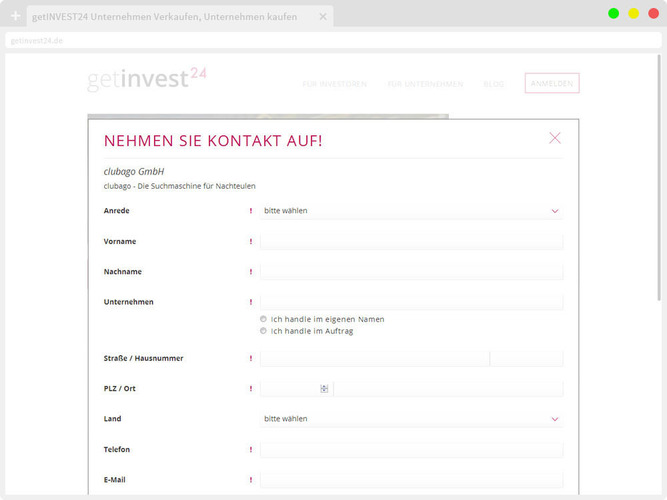Open the Land dropdown
667x500 pixels.
[411, 419]
